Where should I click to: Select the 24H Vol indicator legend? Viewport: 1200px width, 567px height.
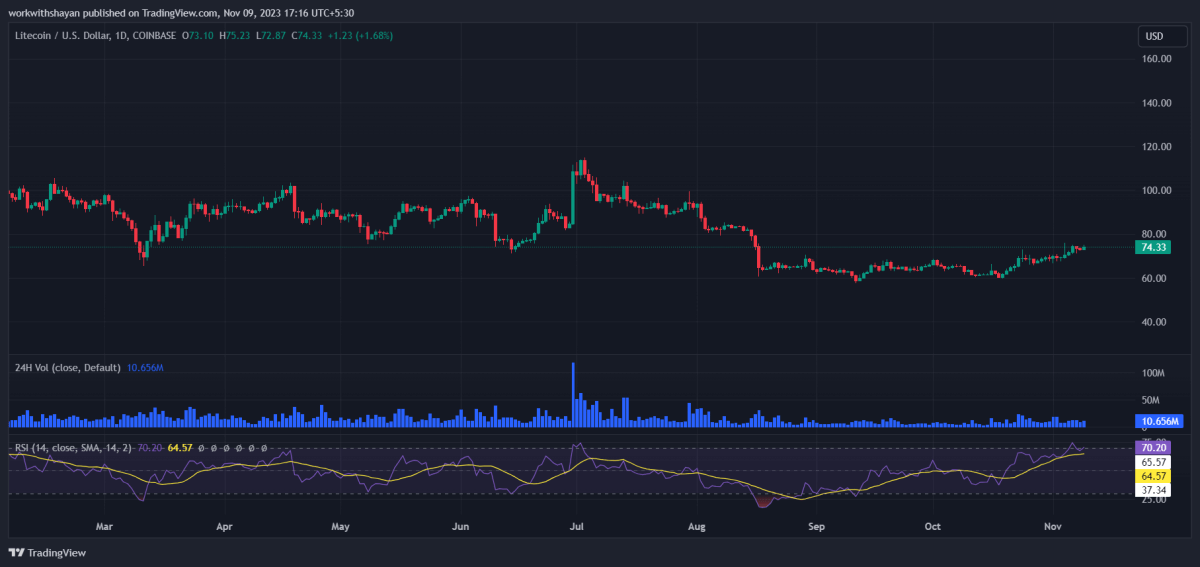coord(67,368)
